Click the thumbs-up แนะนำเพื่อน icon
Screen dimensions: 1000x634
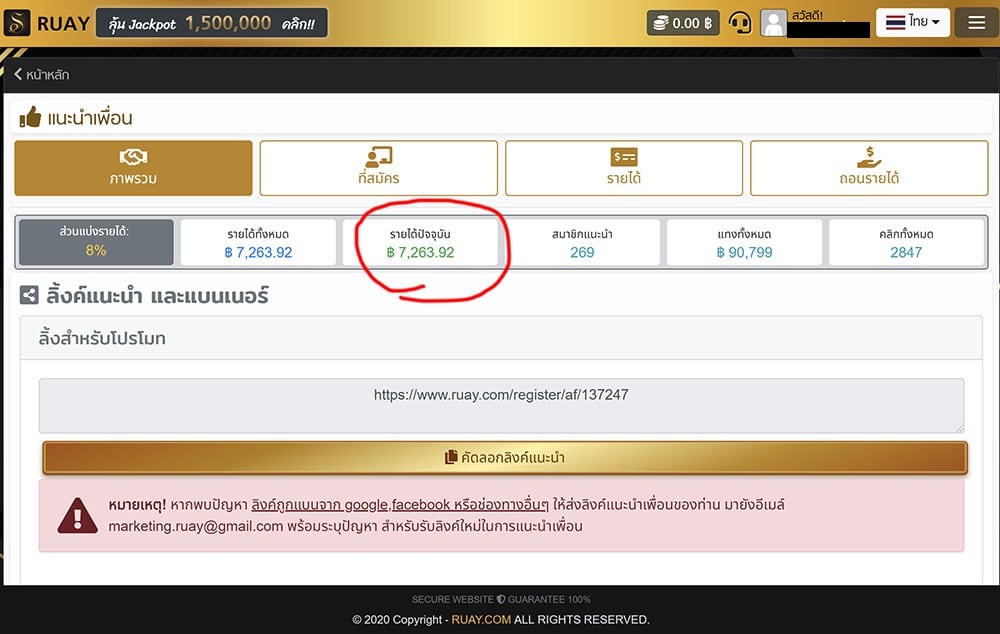[x=30, y=117]
